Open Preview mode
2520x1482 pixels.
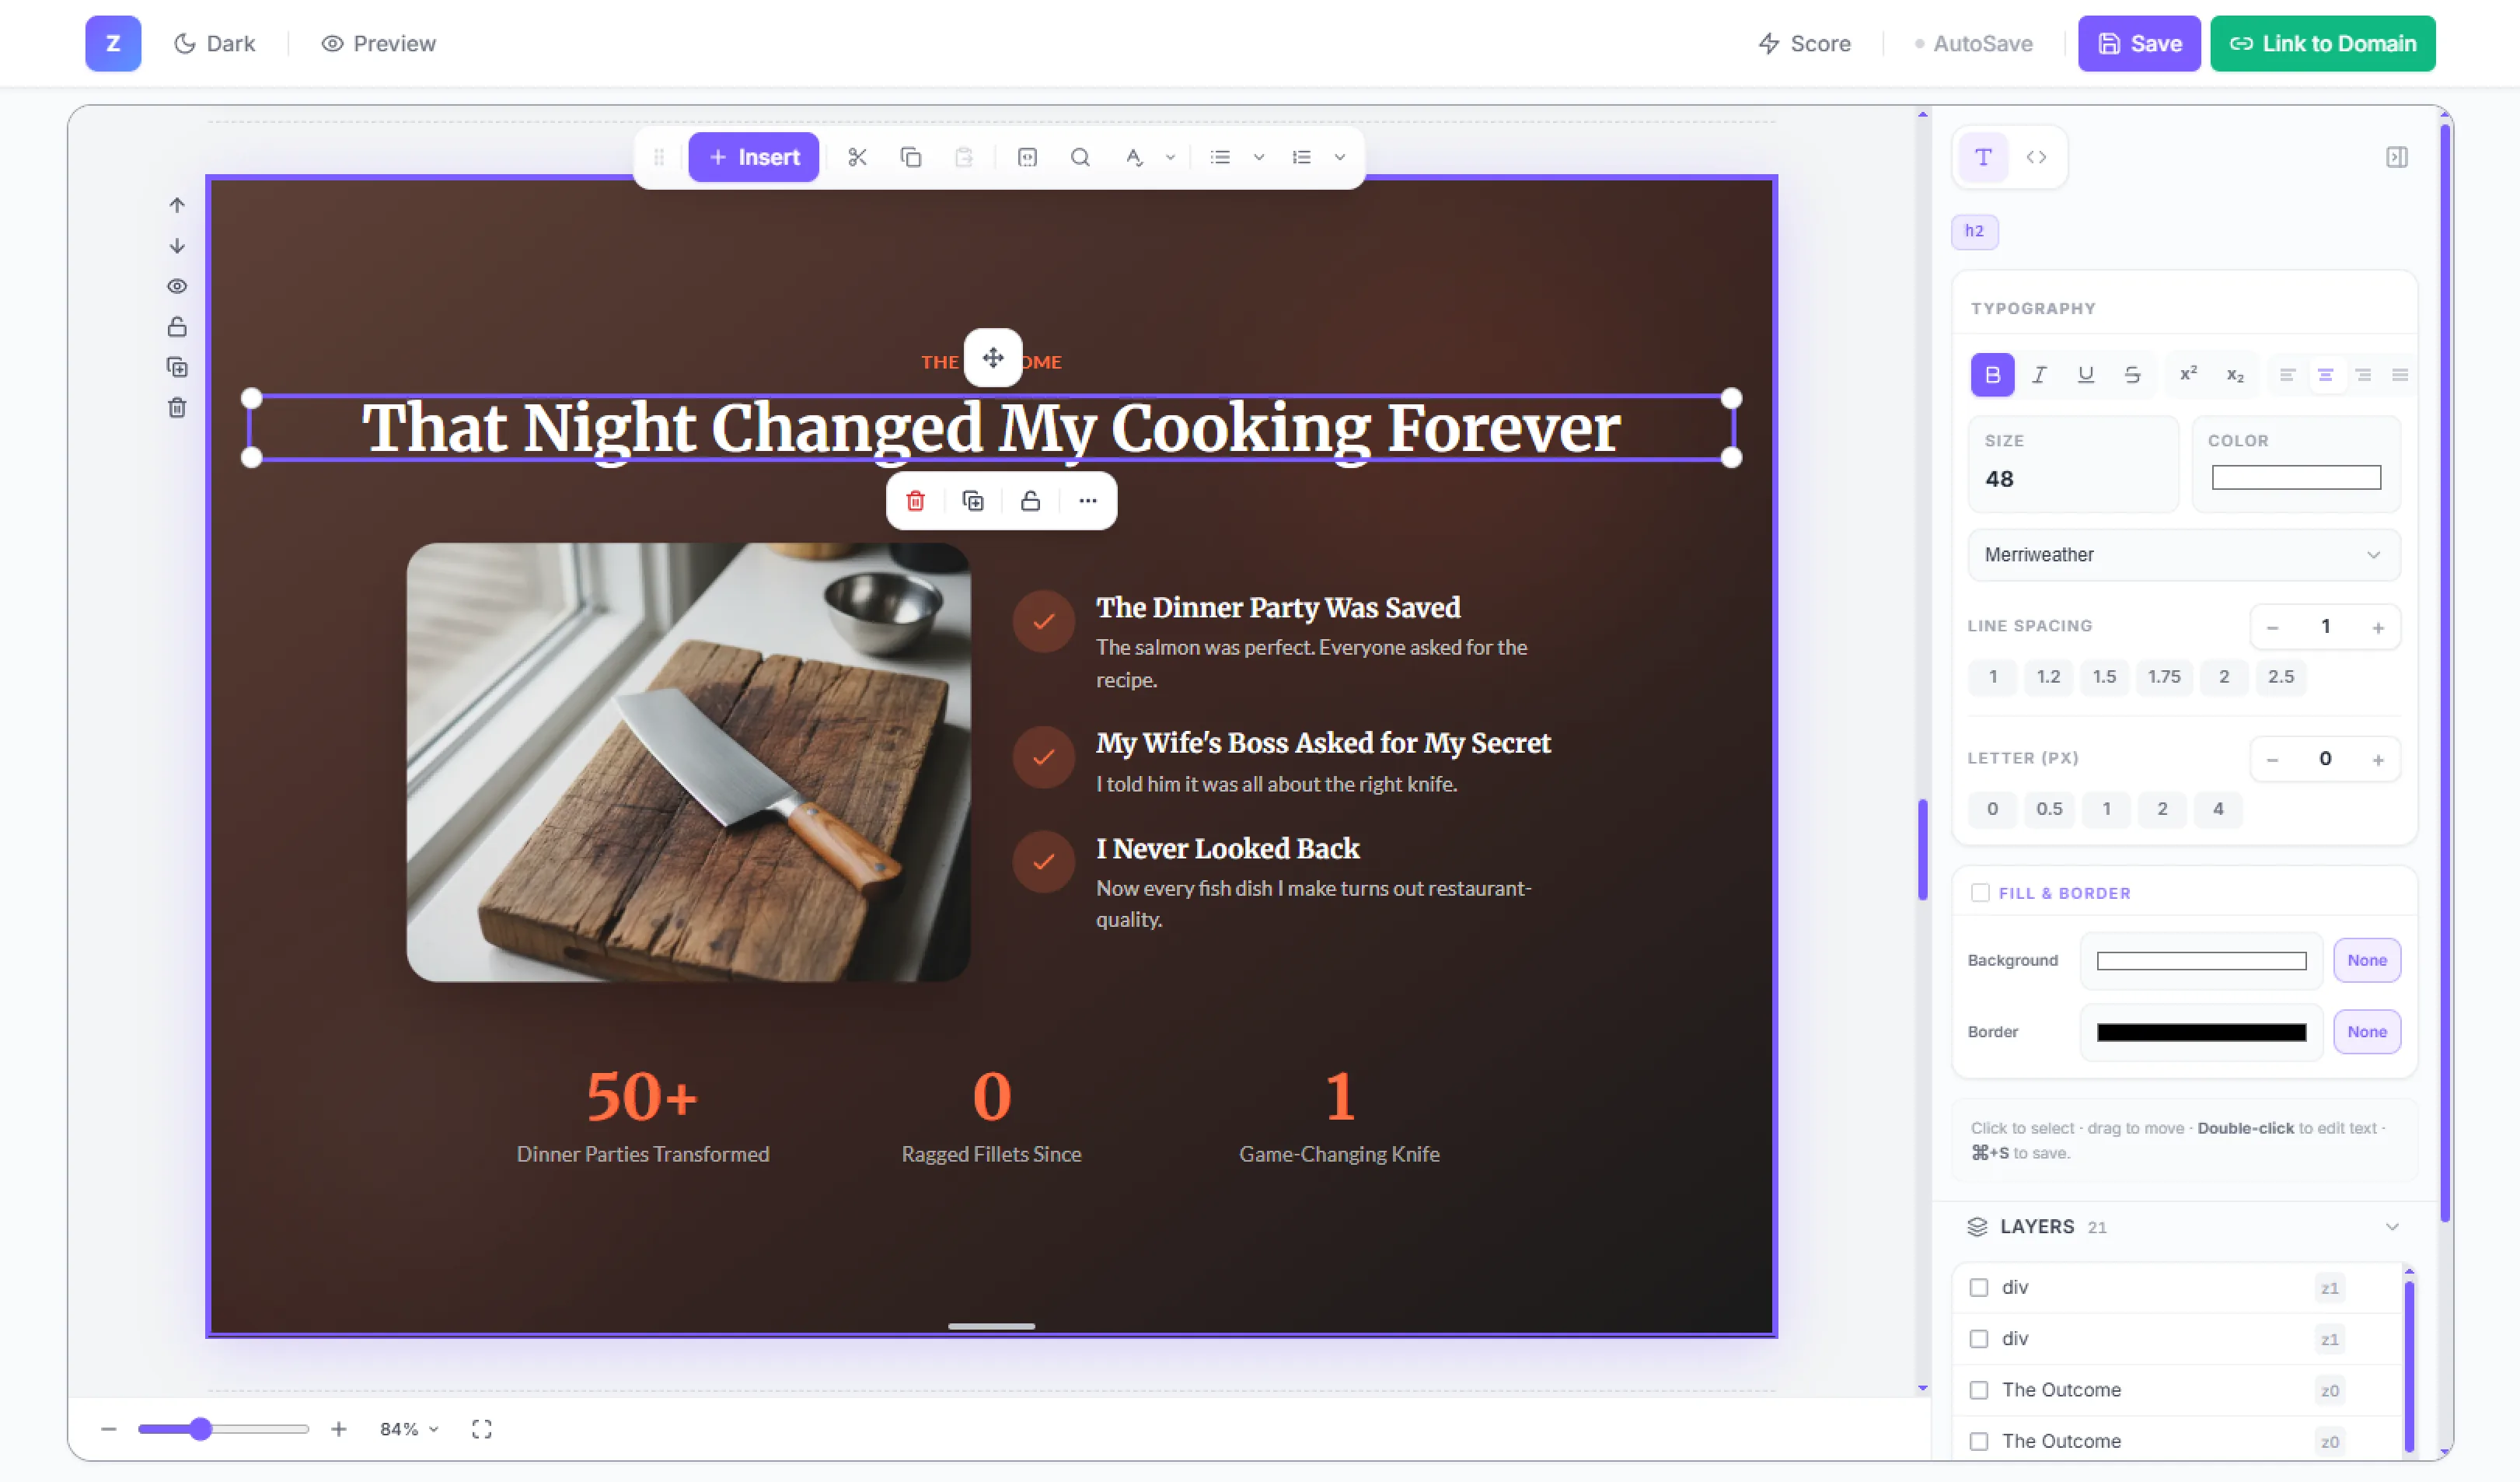(378, 43)
